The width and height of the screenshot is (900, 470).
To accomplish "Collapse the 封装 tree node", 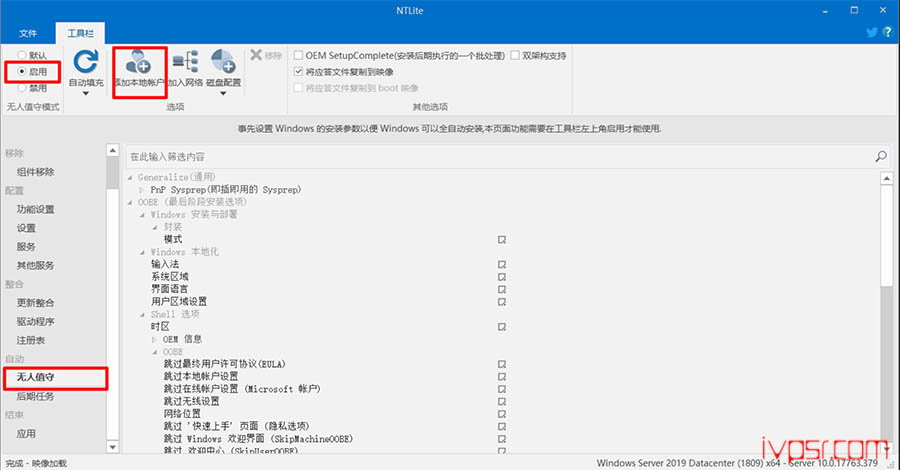I will (x=154, y=227).
